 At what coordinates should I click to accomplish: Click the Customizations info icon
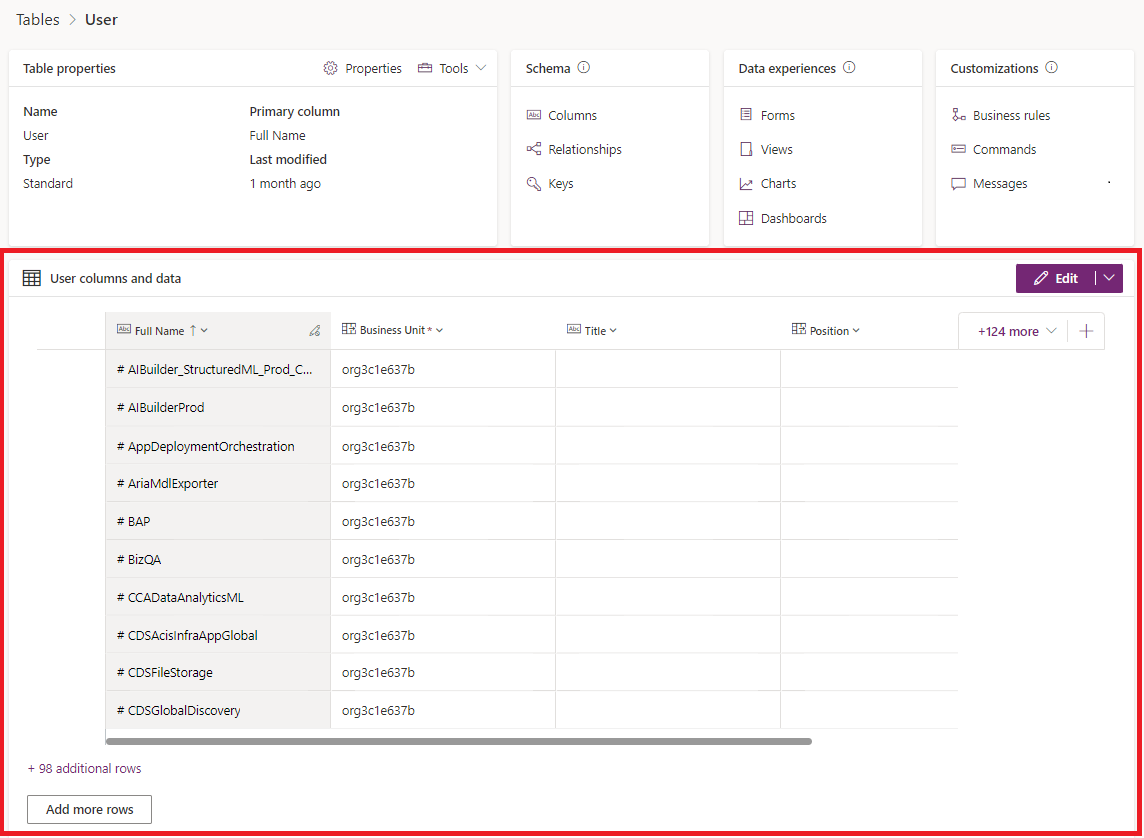click(1051, 68)
